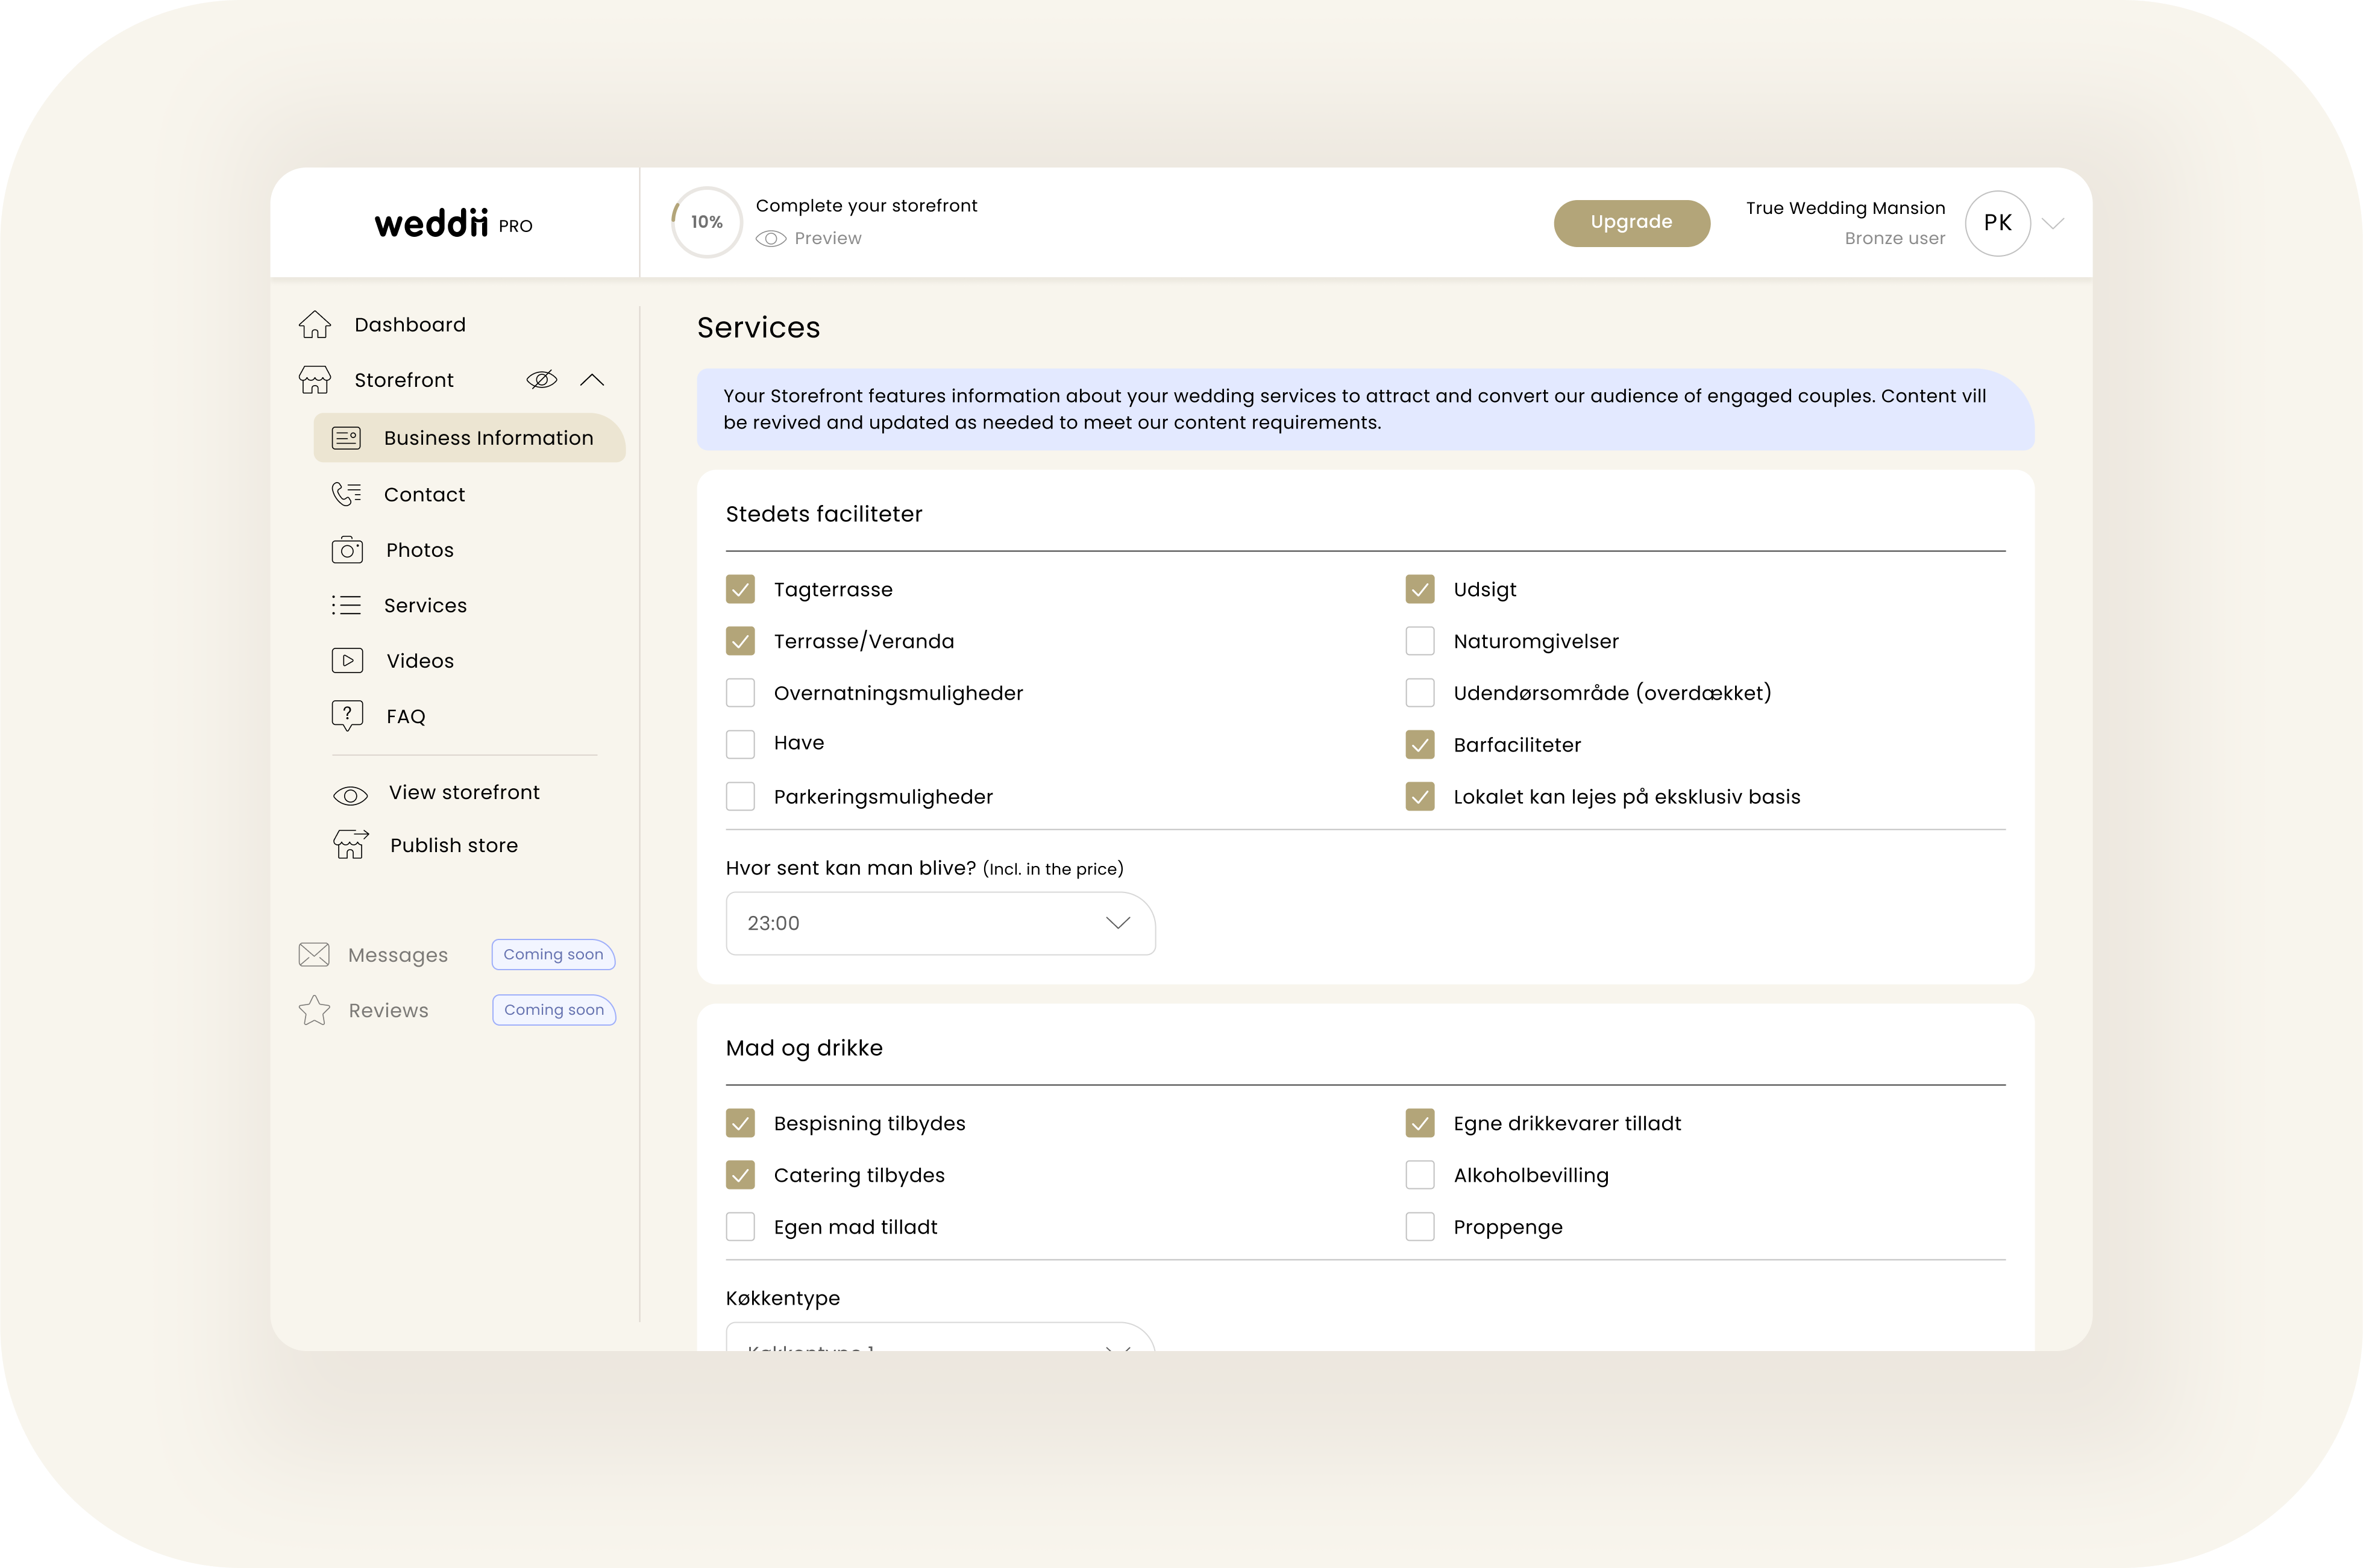2363x1568 pixels.
Task: Check the Parkeringsmuligheder checkbox
Action: [740, 797]
